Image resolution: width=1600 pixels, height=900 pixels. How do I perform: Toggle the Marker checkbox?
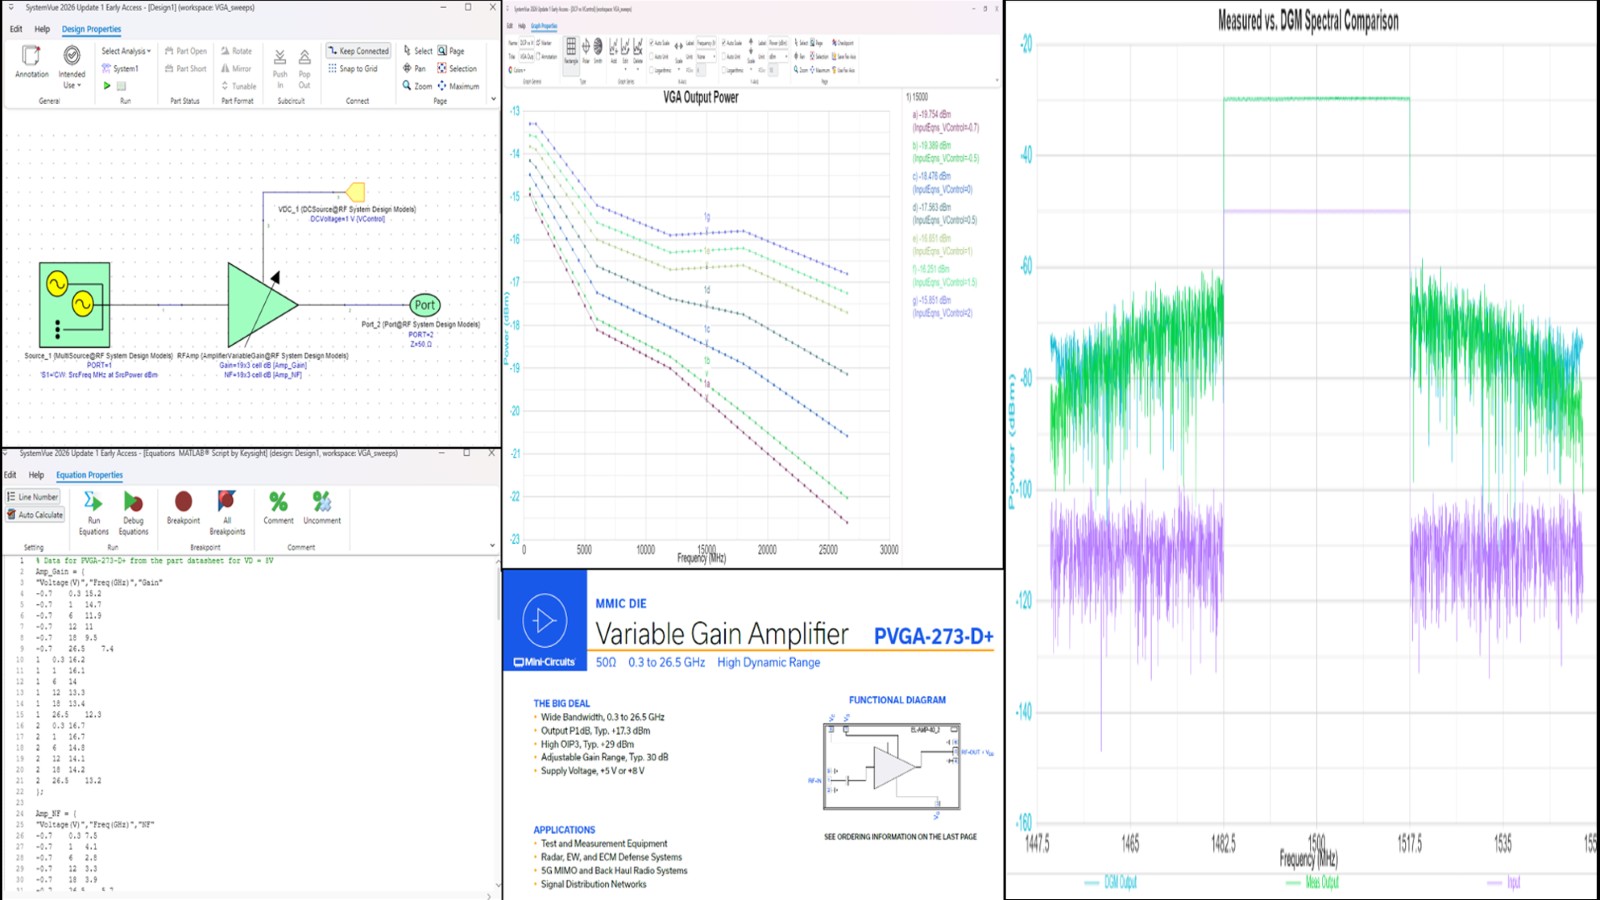click(x=544, y=43)
